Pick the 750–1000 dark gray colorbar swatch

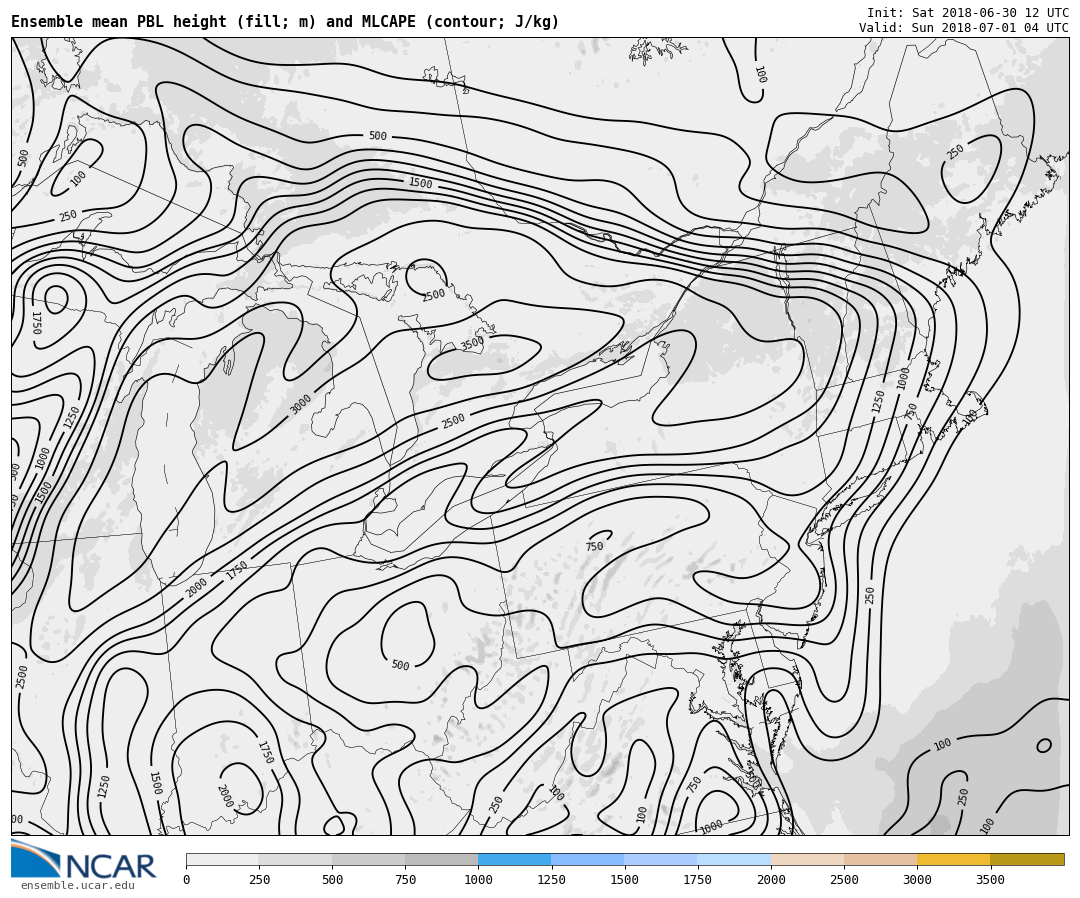click(442, 859)
